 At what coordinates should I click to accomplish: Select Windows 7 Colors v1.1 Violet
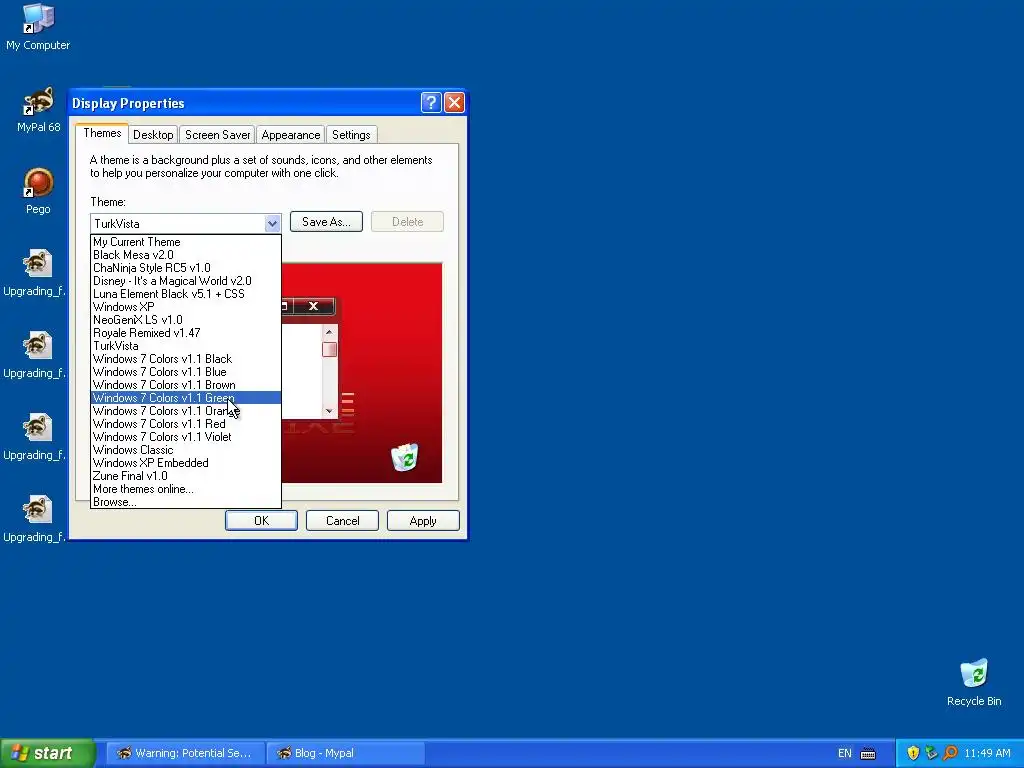click(x=185, y=437)
